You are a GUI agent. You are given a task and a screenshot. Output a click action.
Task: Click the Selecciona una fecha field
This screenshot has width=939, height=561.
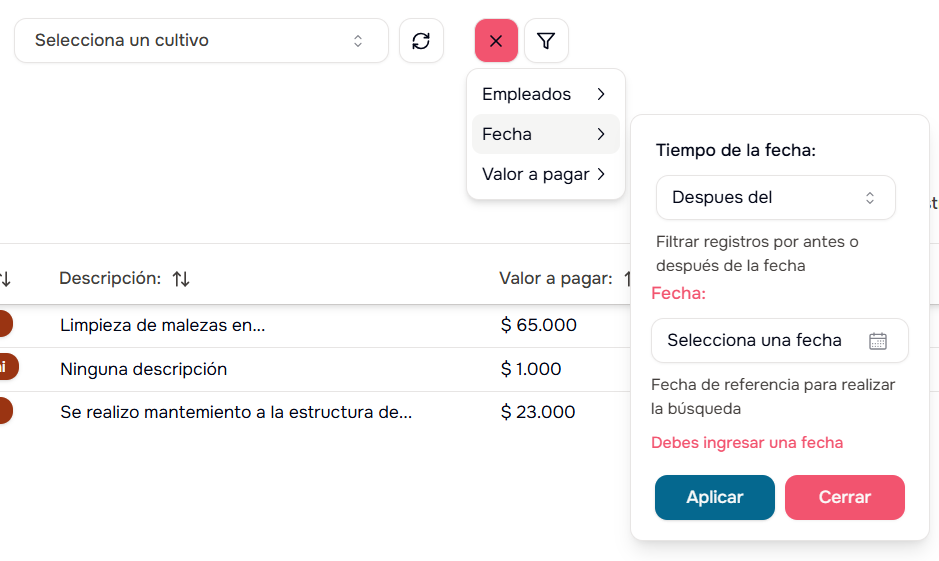755,341
